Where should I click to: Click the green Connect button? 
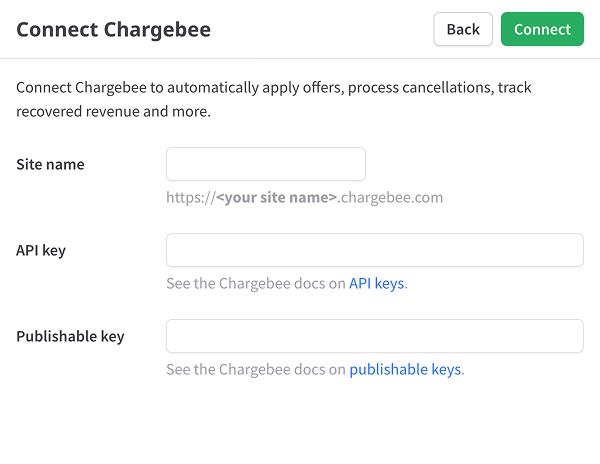pyautogui.click(x=542, y=29)
